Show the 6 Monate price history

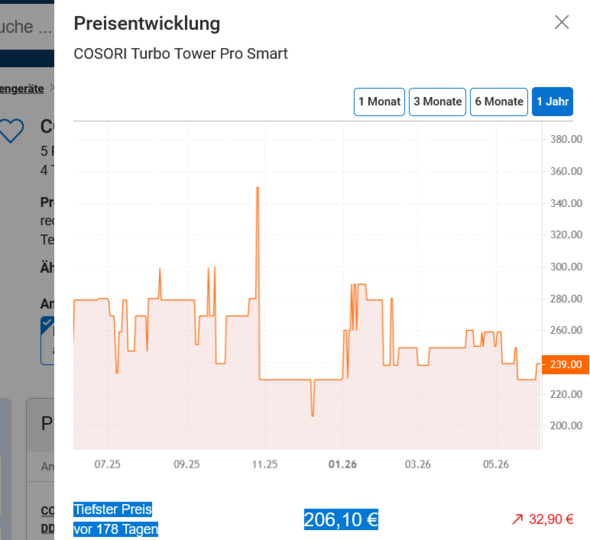click(x=499, y=102)
